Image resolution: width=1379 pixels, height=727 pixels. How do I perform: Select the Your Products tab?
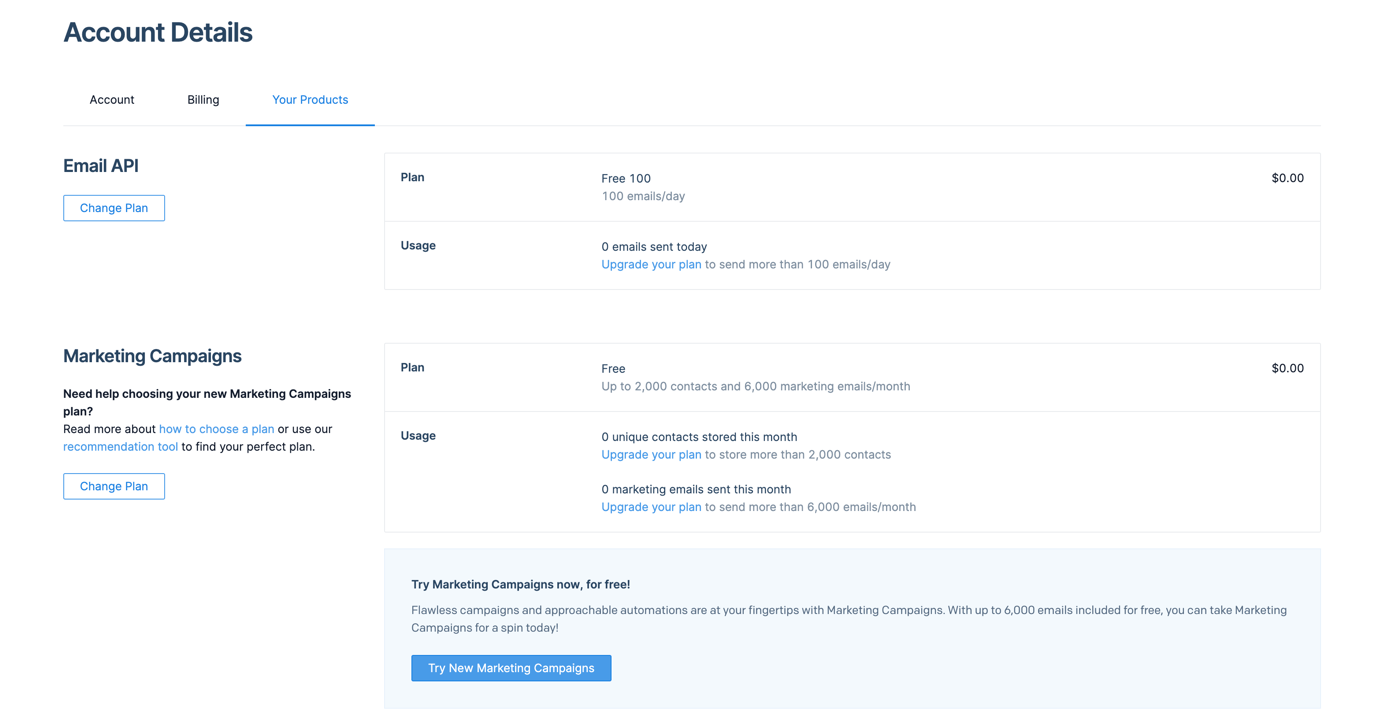(x=310, y=100)
